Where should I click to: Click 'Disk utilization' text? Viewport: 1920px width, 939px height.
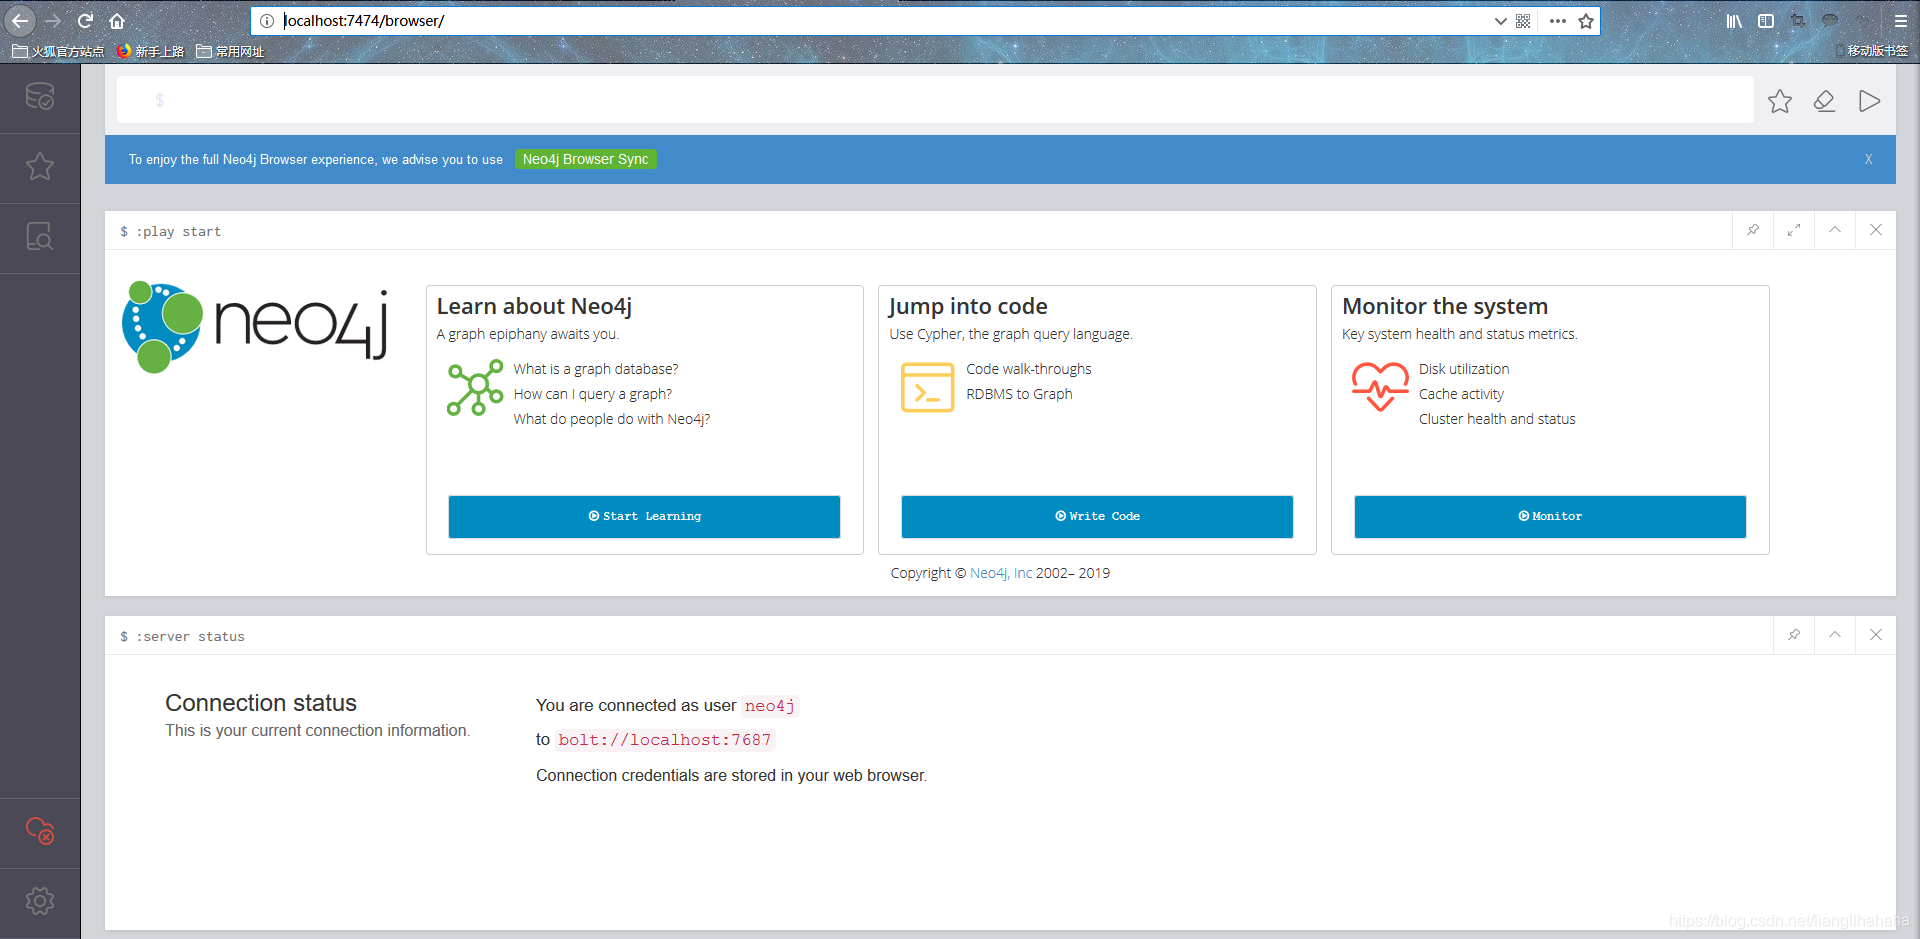[1464, 369]
